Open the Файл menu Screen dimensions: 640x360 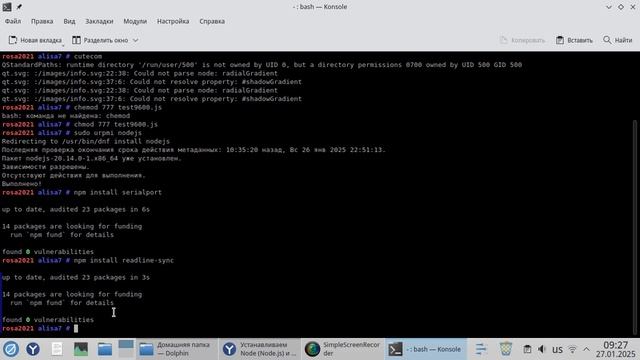point(13,21)
